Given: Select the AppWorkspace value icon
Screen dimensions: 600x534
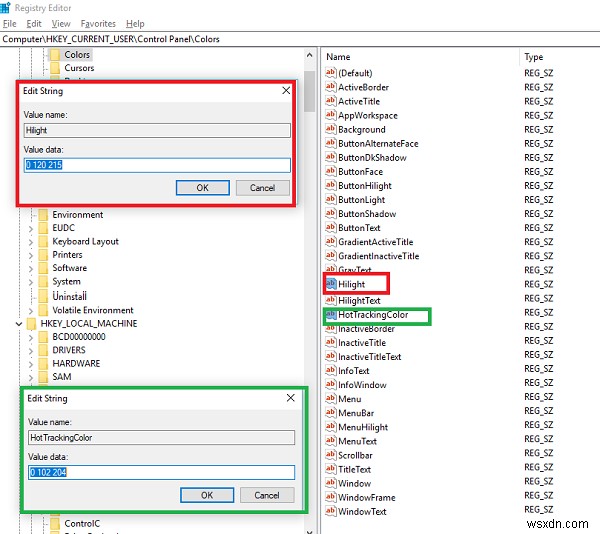Looking at the screenshot, I should pyautogui.click(x=330, y=115).
